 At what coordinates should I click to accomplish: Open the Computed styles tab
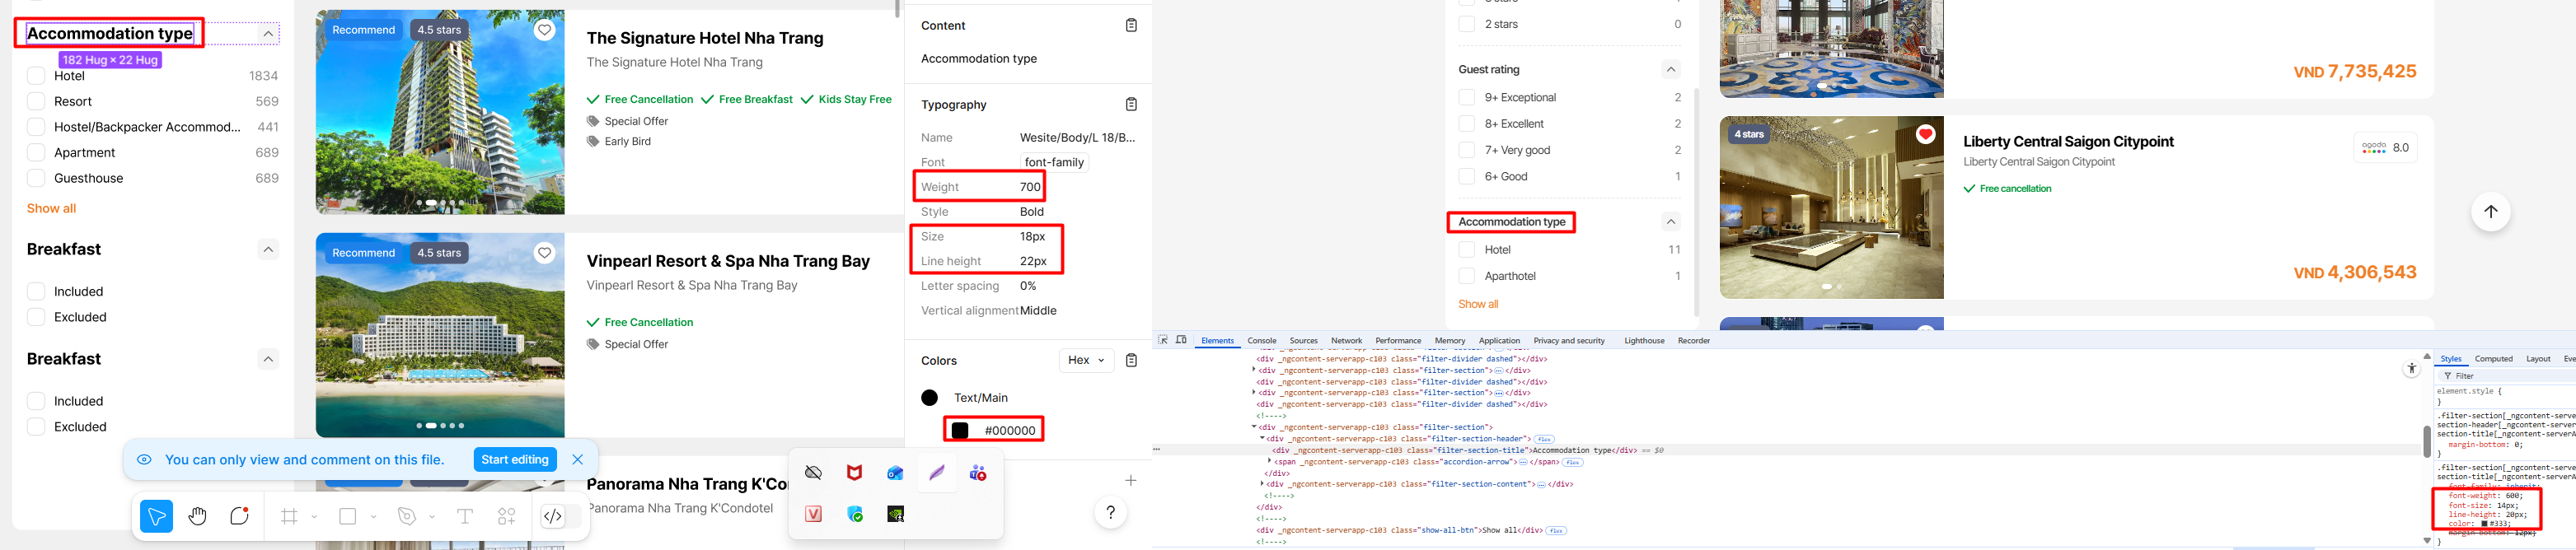pyautogui.click(x=2493, y=359)
